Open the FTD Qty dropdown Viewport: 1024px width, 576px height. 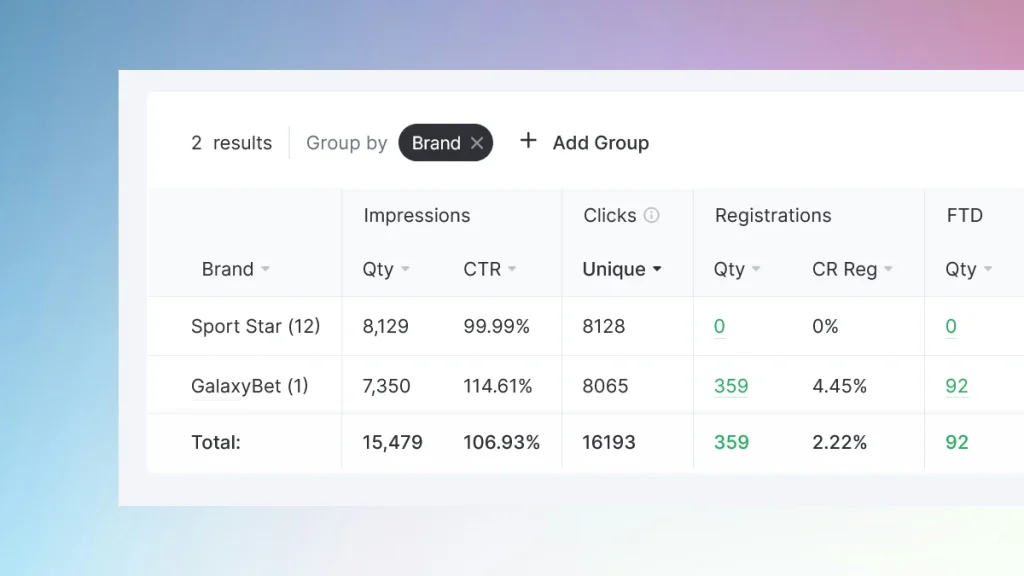point(989,269)
